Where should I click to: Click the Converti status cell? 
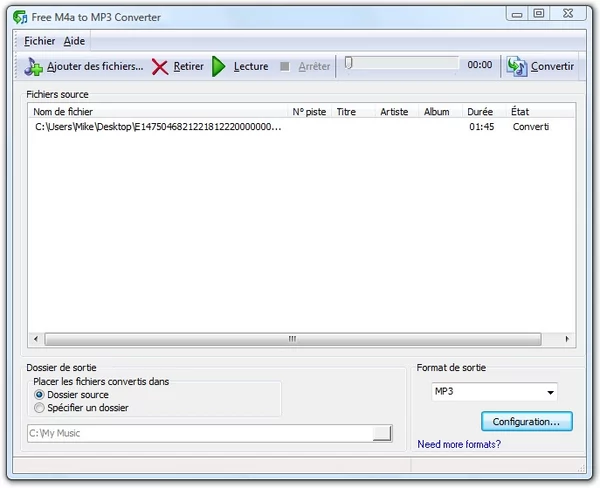(x=531, y=127)
